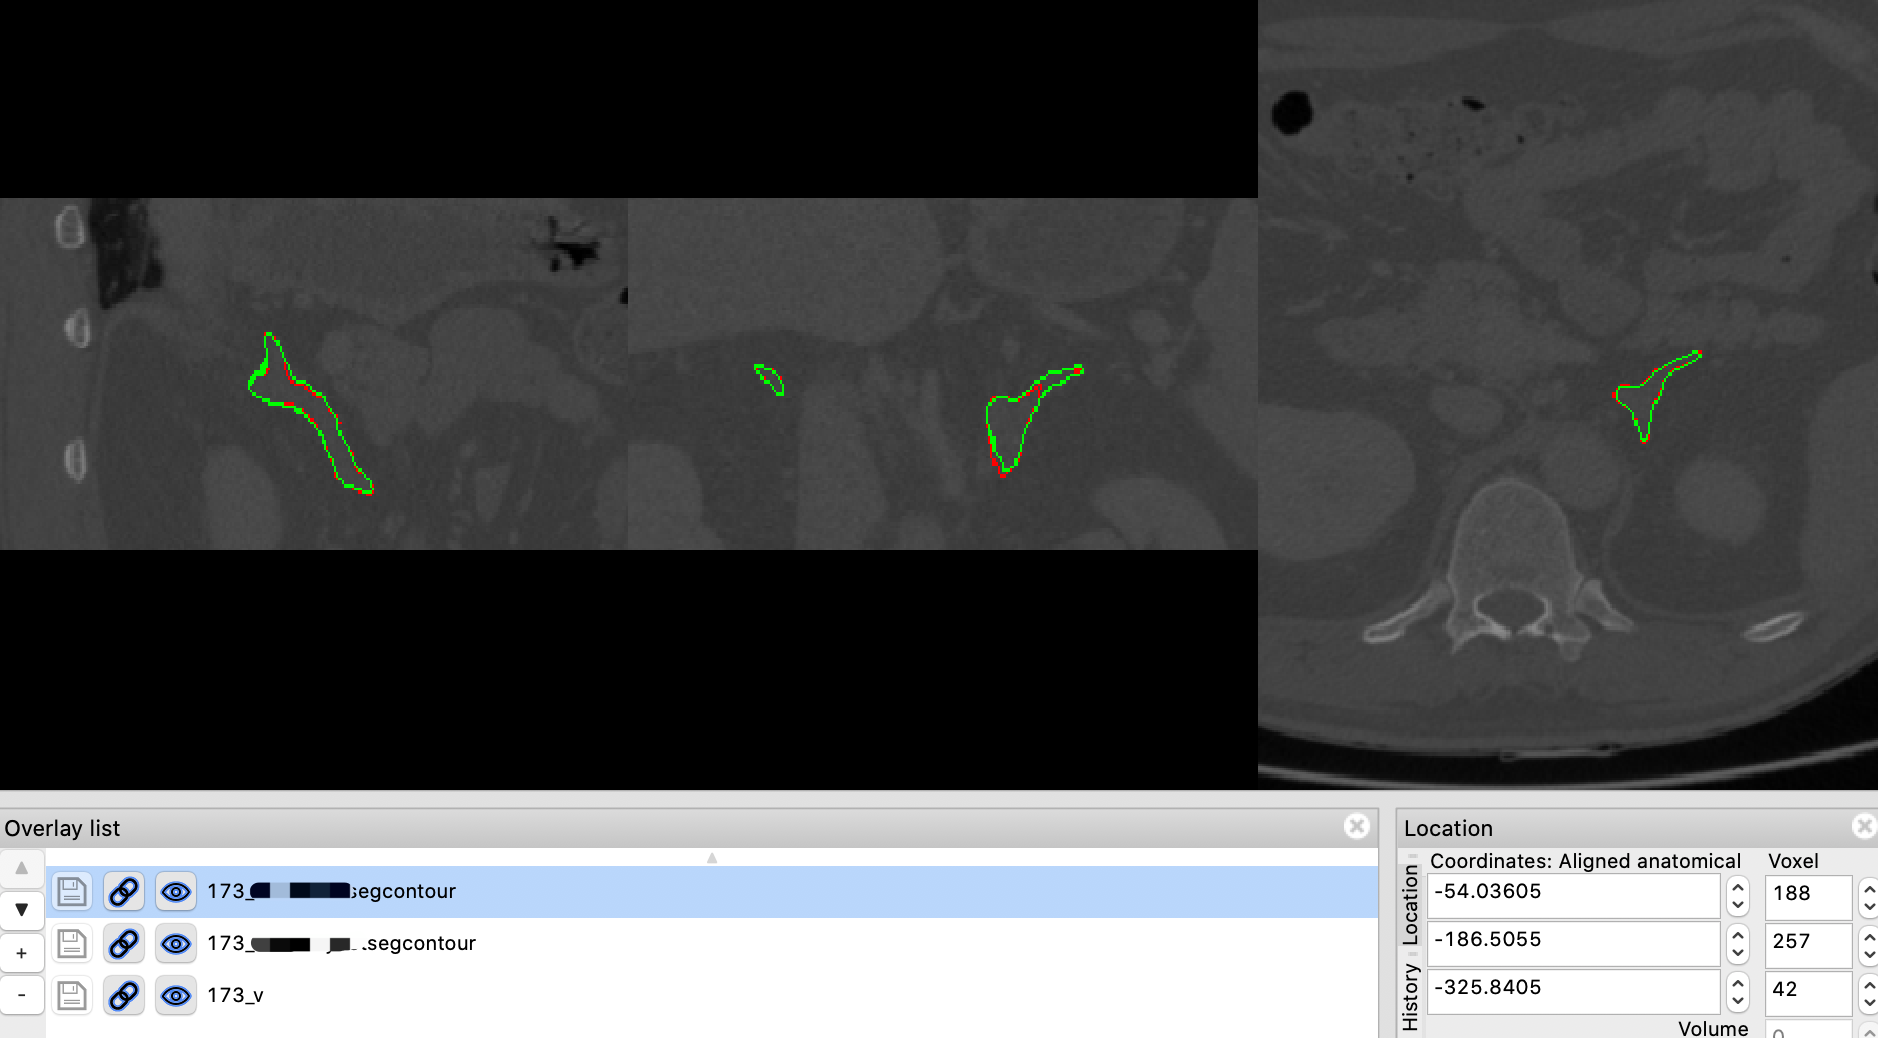1878x1038 pixels.
Task: Click the save icon on the second segcontour overlay
Action: pos(72,943)
